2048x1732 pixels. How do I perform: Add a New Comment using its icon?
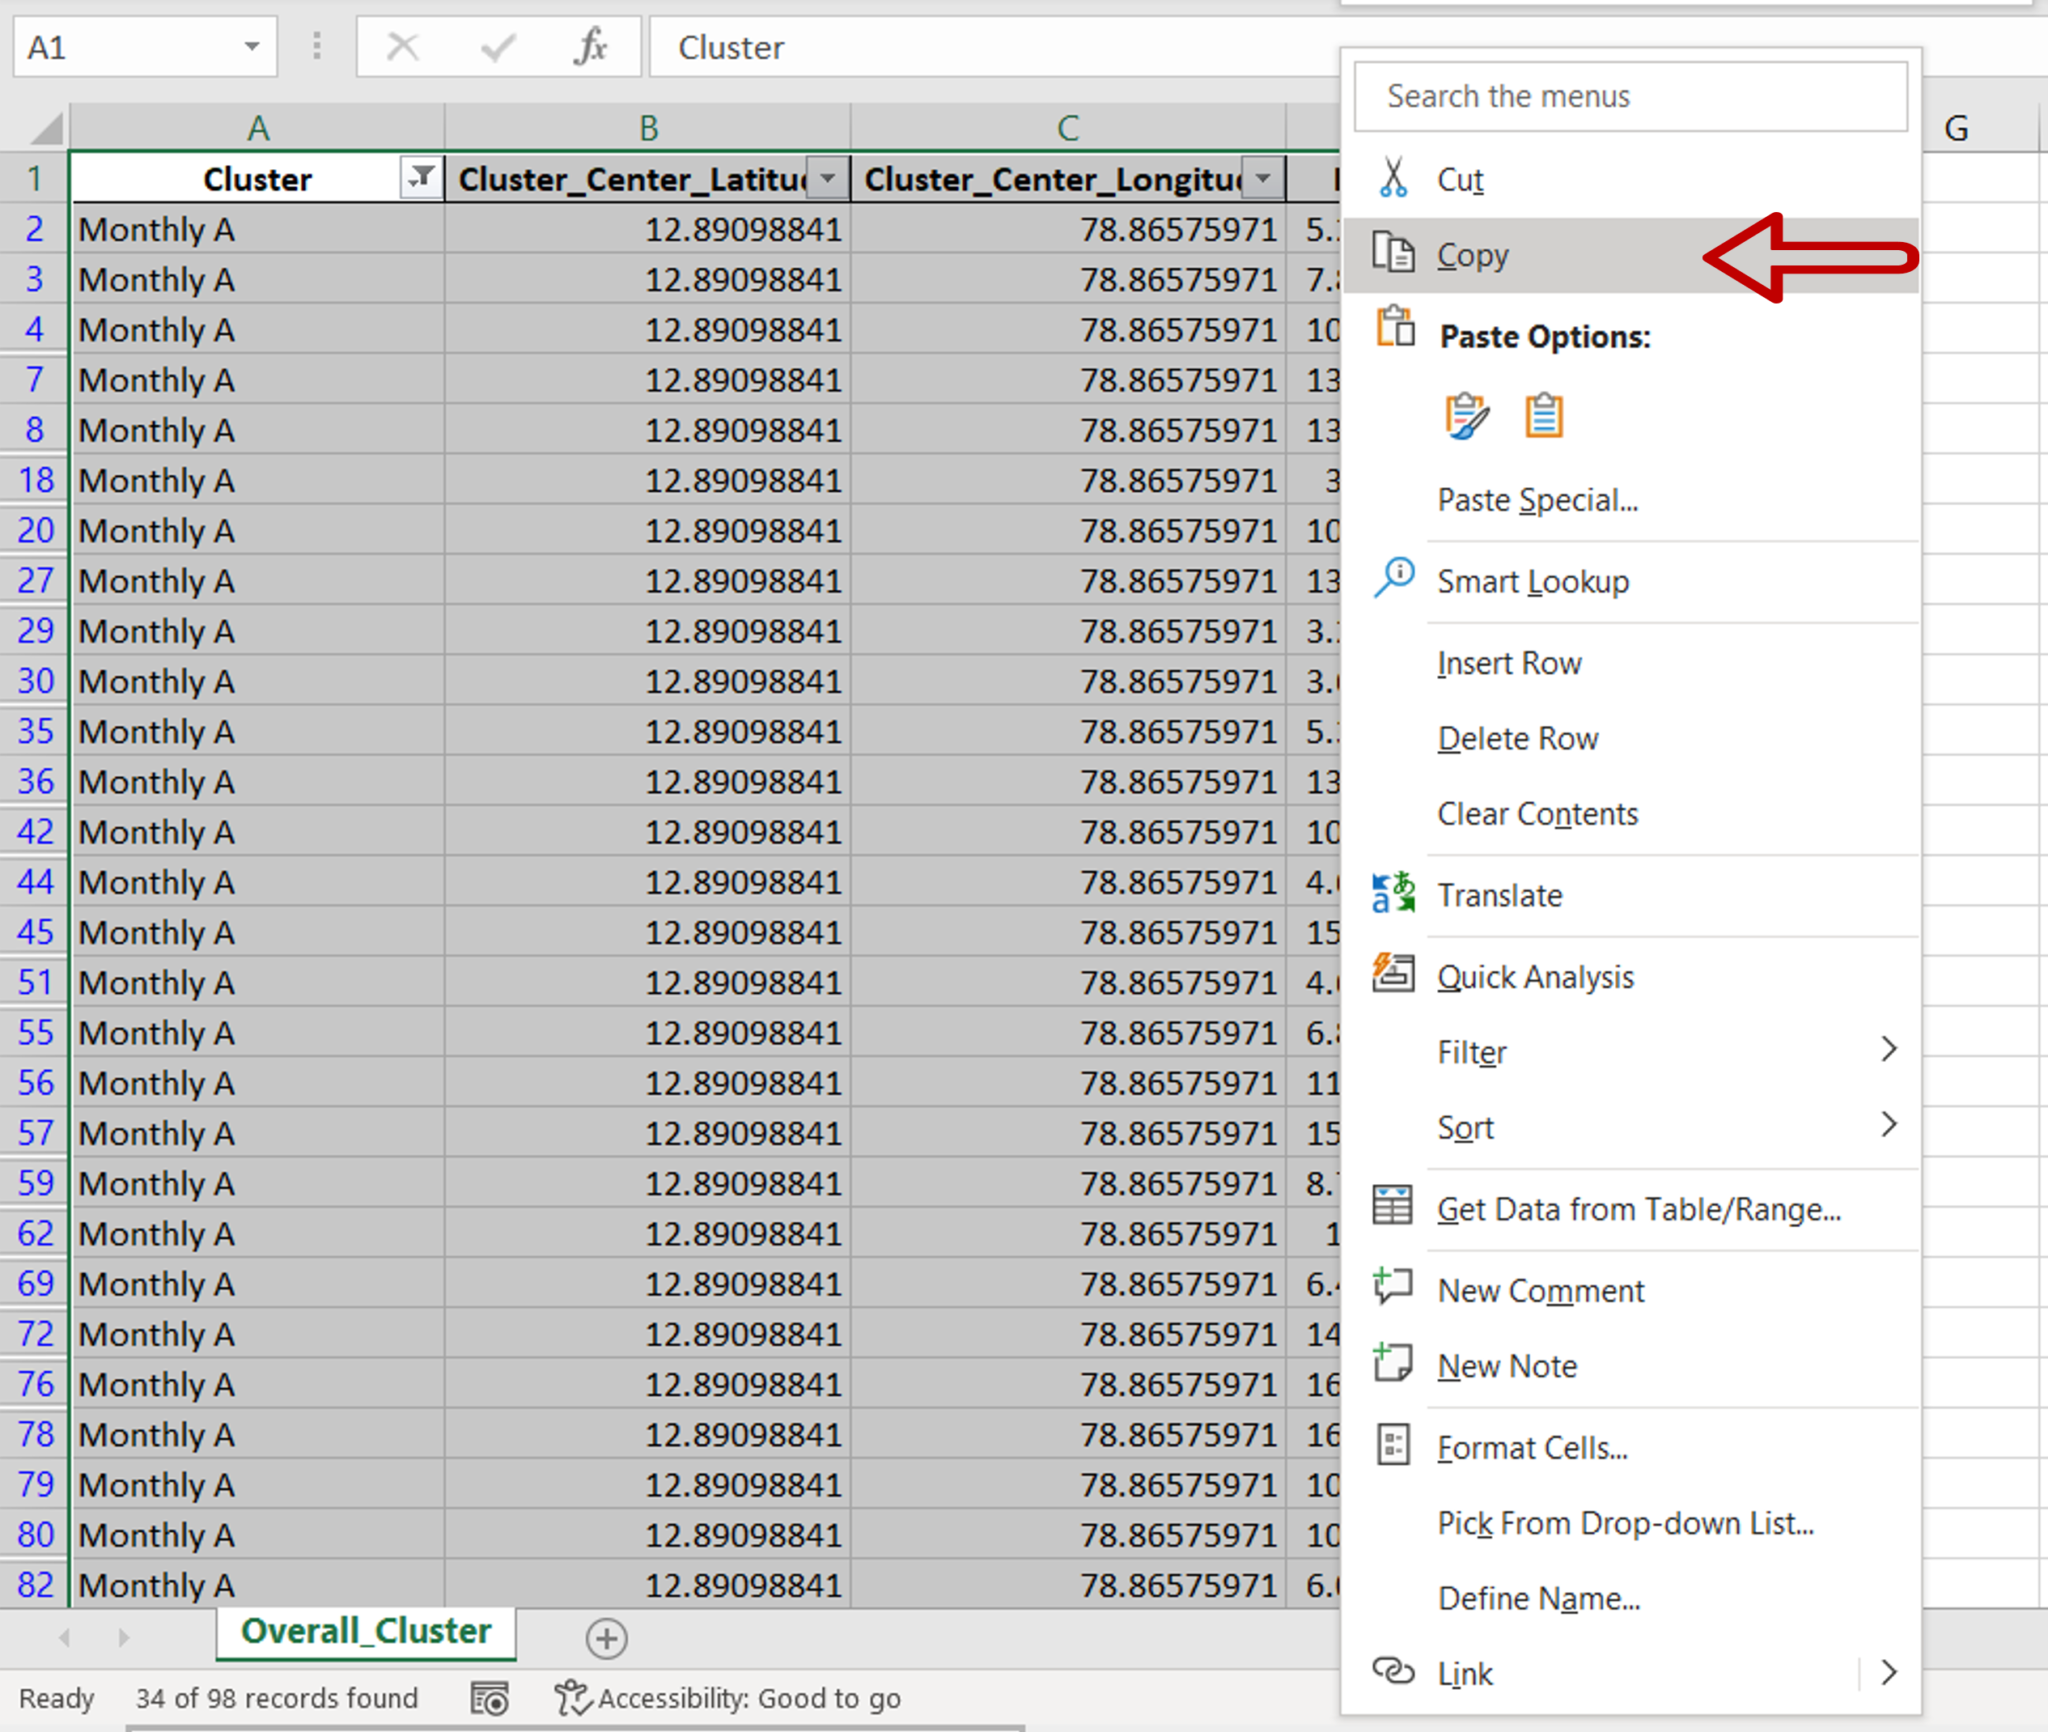1392,1288
